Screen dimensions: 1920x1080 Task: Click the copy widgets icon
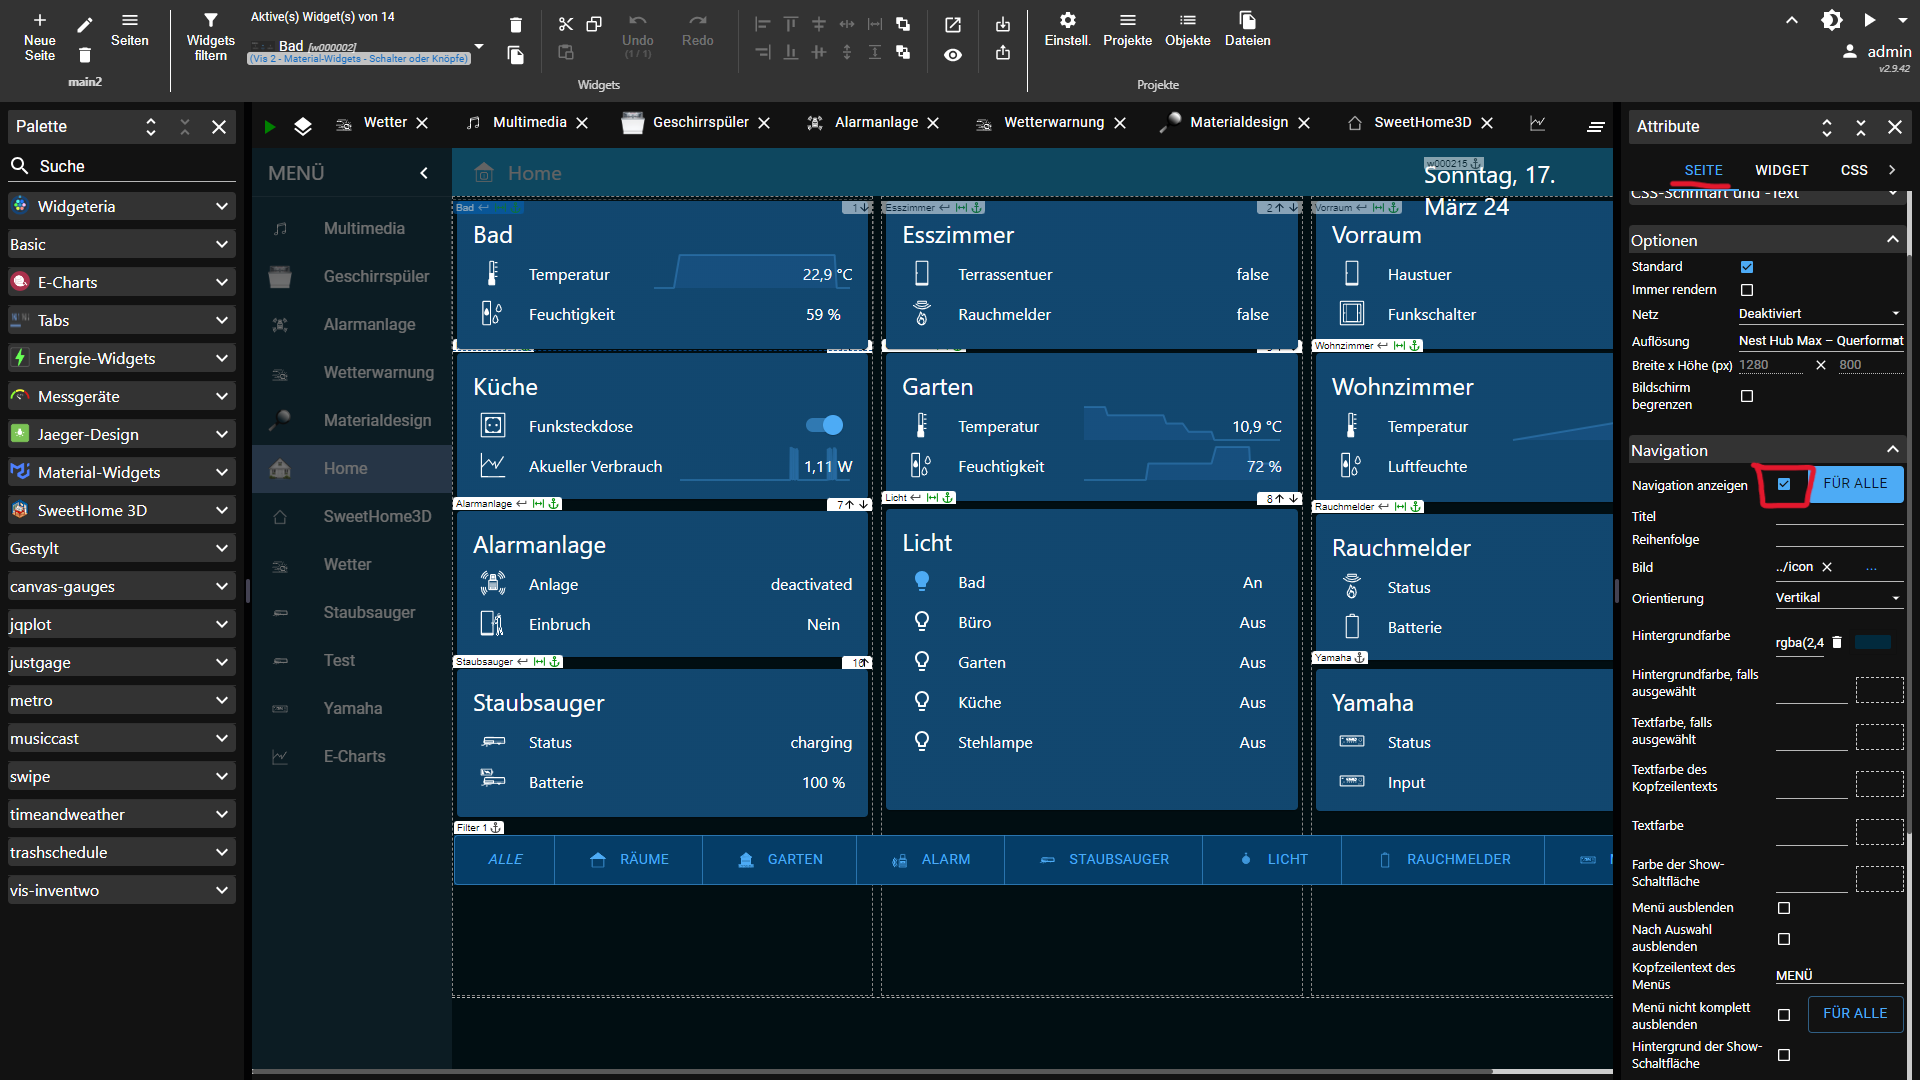click(594, 23)
